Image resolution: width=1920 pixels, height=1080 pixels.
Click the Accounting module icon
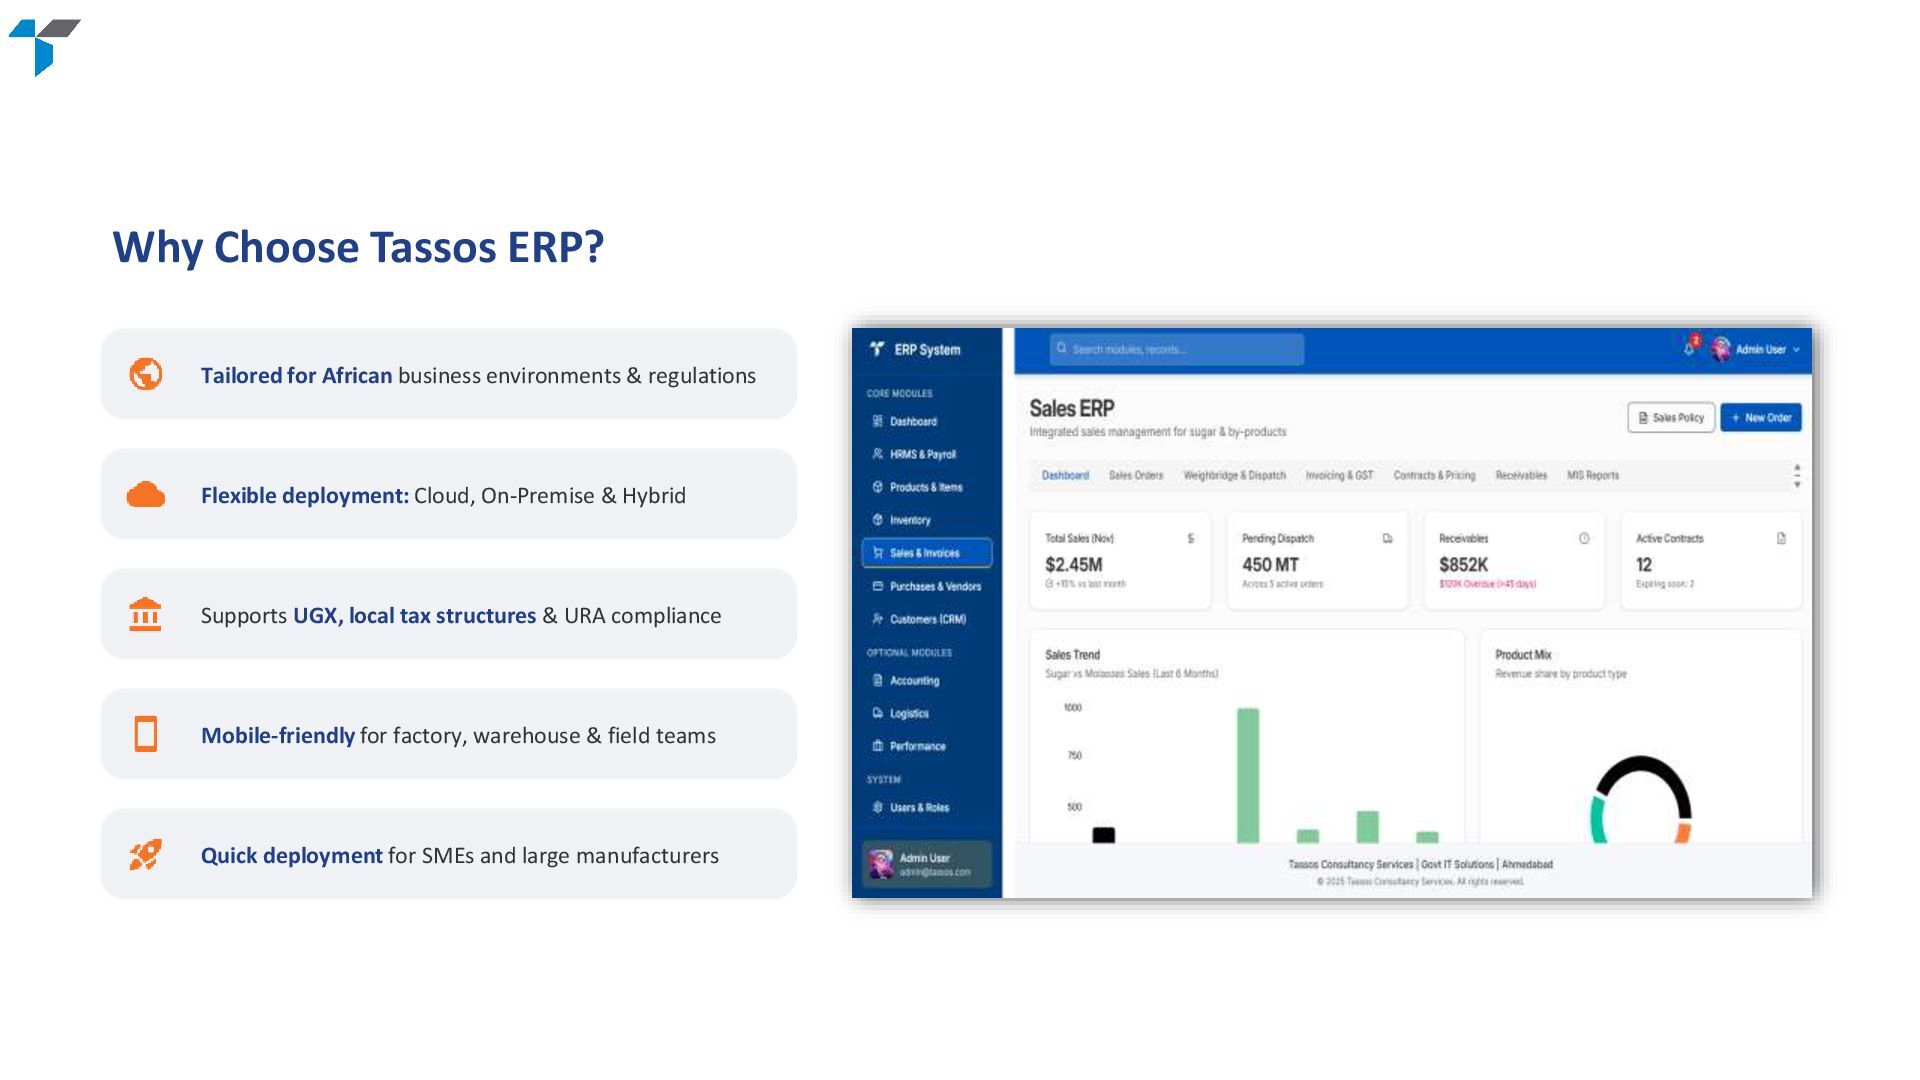878,681
